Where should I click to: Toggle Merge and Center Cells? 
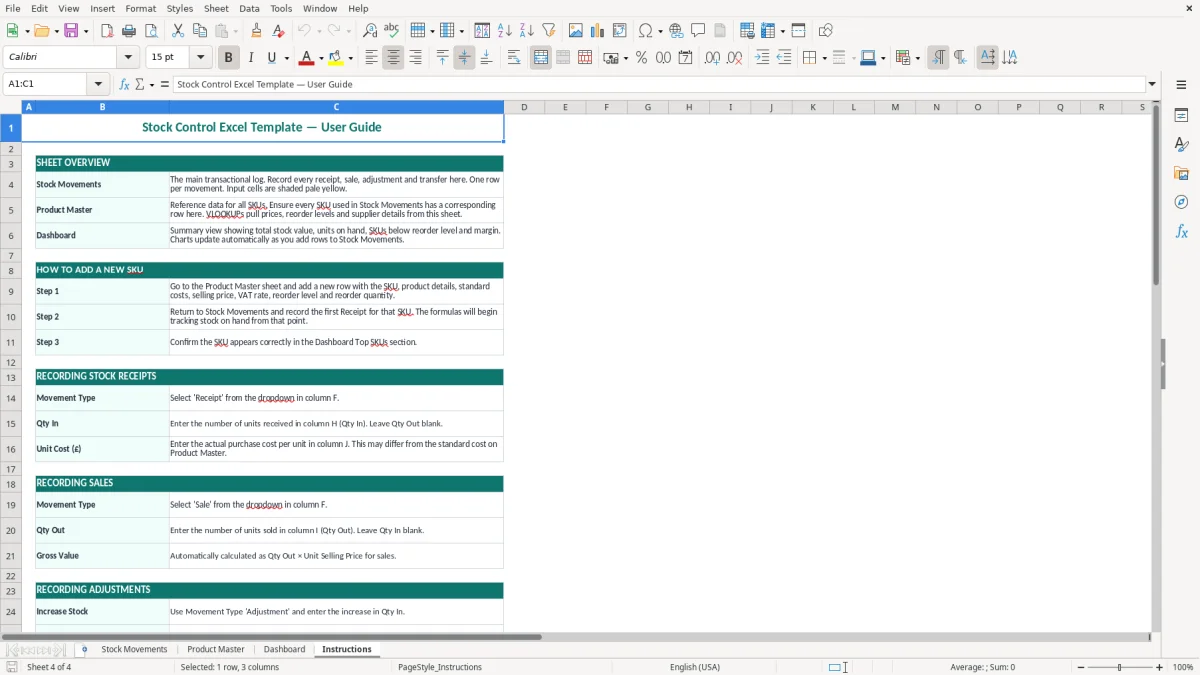click(541, 58)
